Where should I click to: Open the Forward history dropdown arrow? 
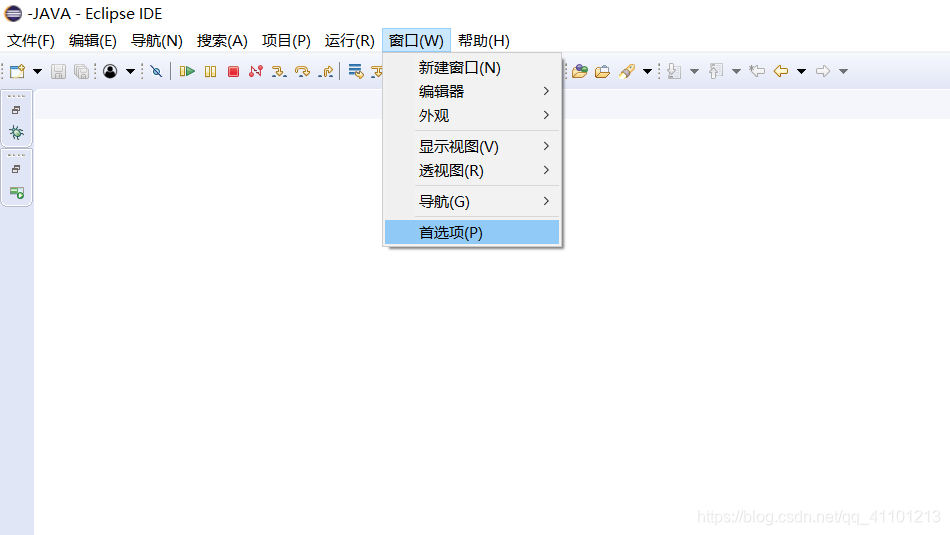coord(843,71)
